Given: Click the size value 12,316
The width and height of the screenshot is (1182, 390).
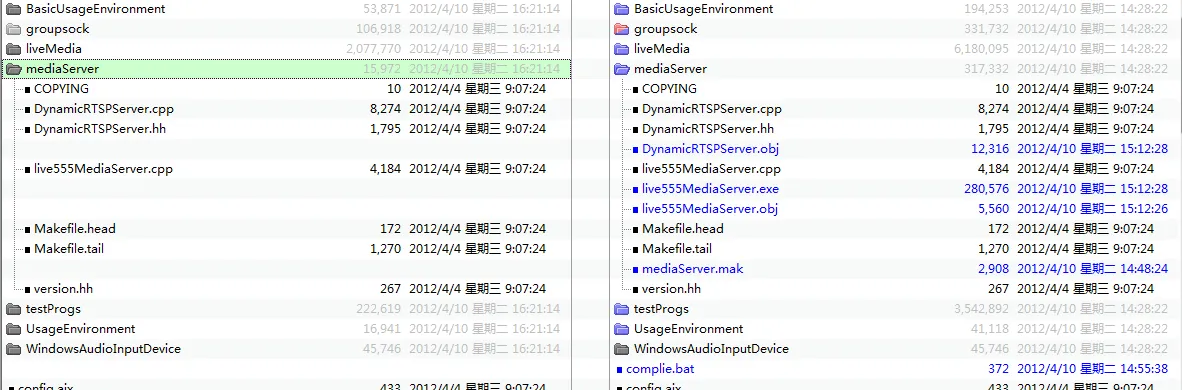Looking at the screenshot, I should pyautogui.click(x=990, y=149).
